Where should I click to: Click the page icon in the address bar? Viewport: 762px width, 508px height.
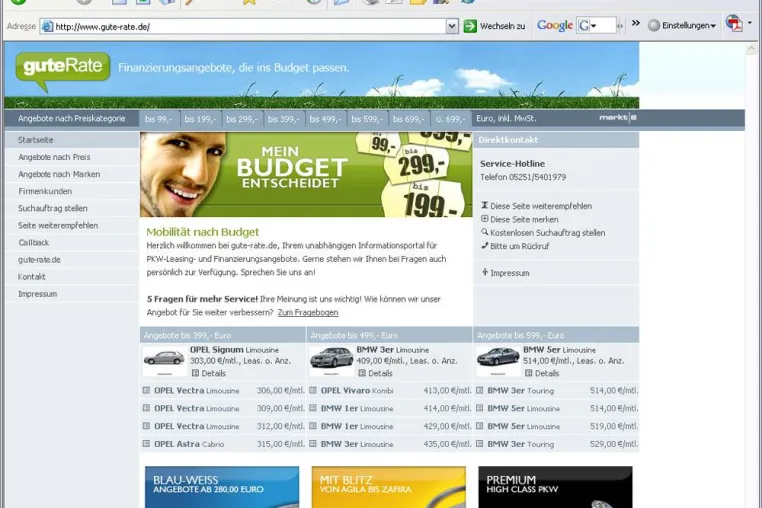click(47, 26)
